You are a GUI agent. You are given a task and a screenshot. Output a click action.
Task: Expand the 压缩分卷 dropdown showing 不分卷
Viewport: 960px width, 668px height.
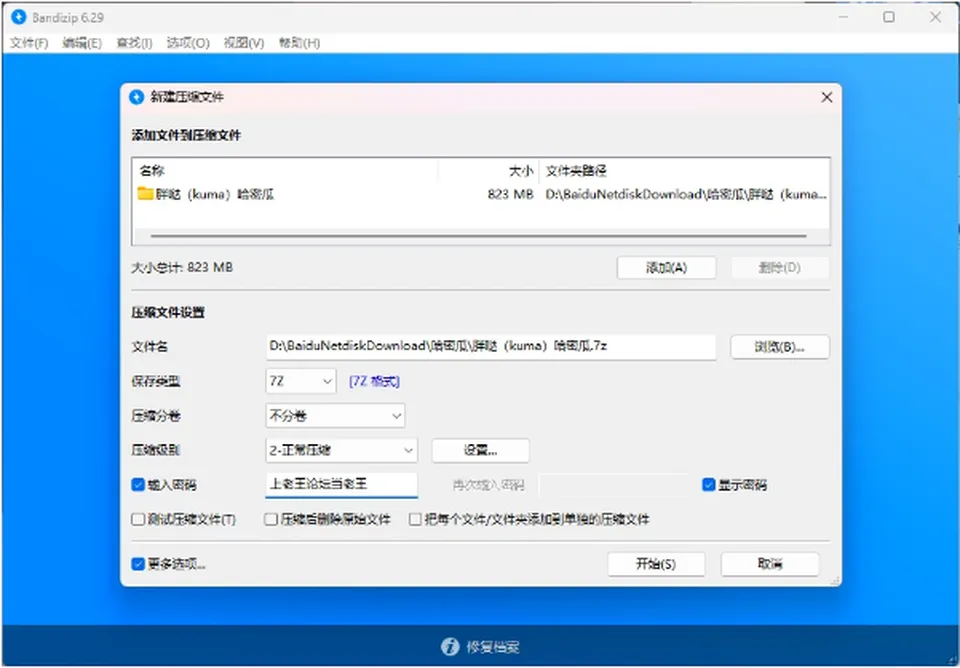point(335,416)
